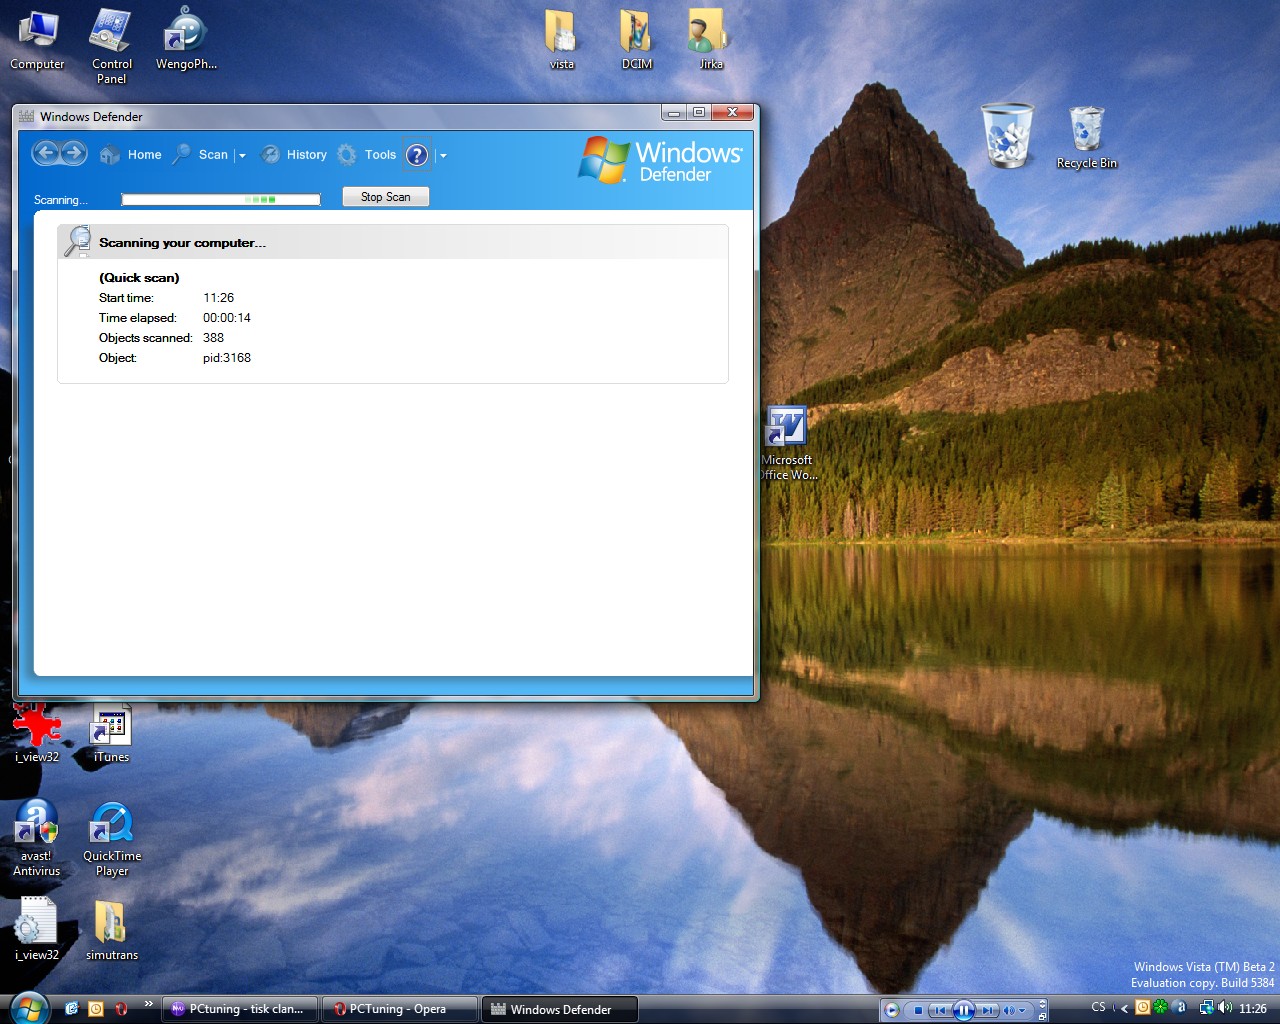
Task: Open the Computer desktop icon
Action: (37, 40)
